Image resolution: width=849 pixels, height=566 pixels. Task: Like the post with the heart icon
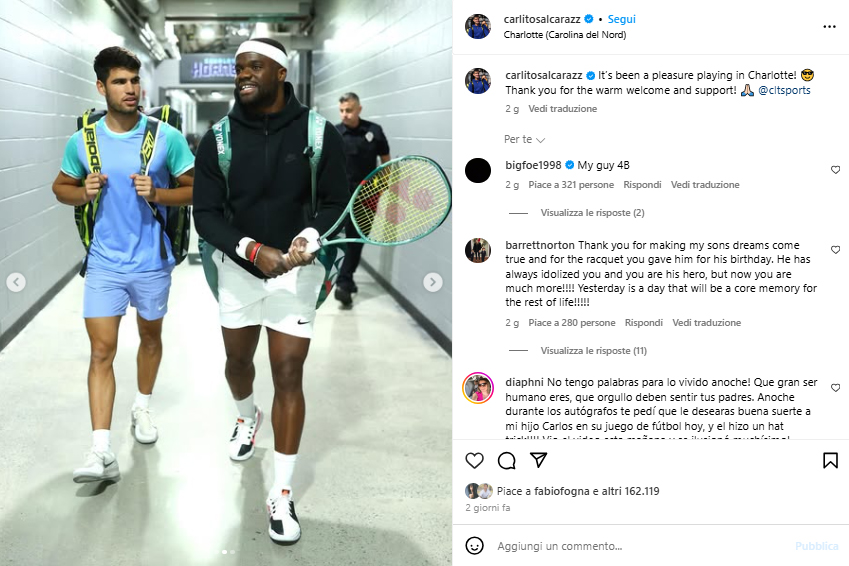474,460
